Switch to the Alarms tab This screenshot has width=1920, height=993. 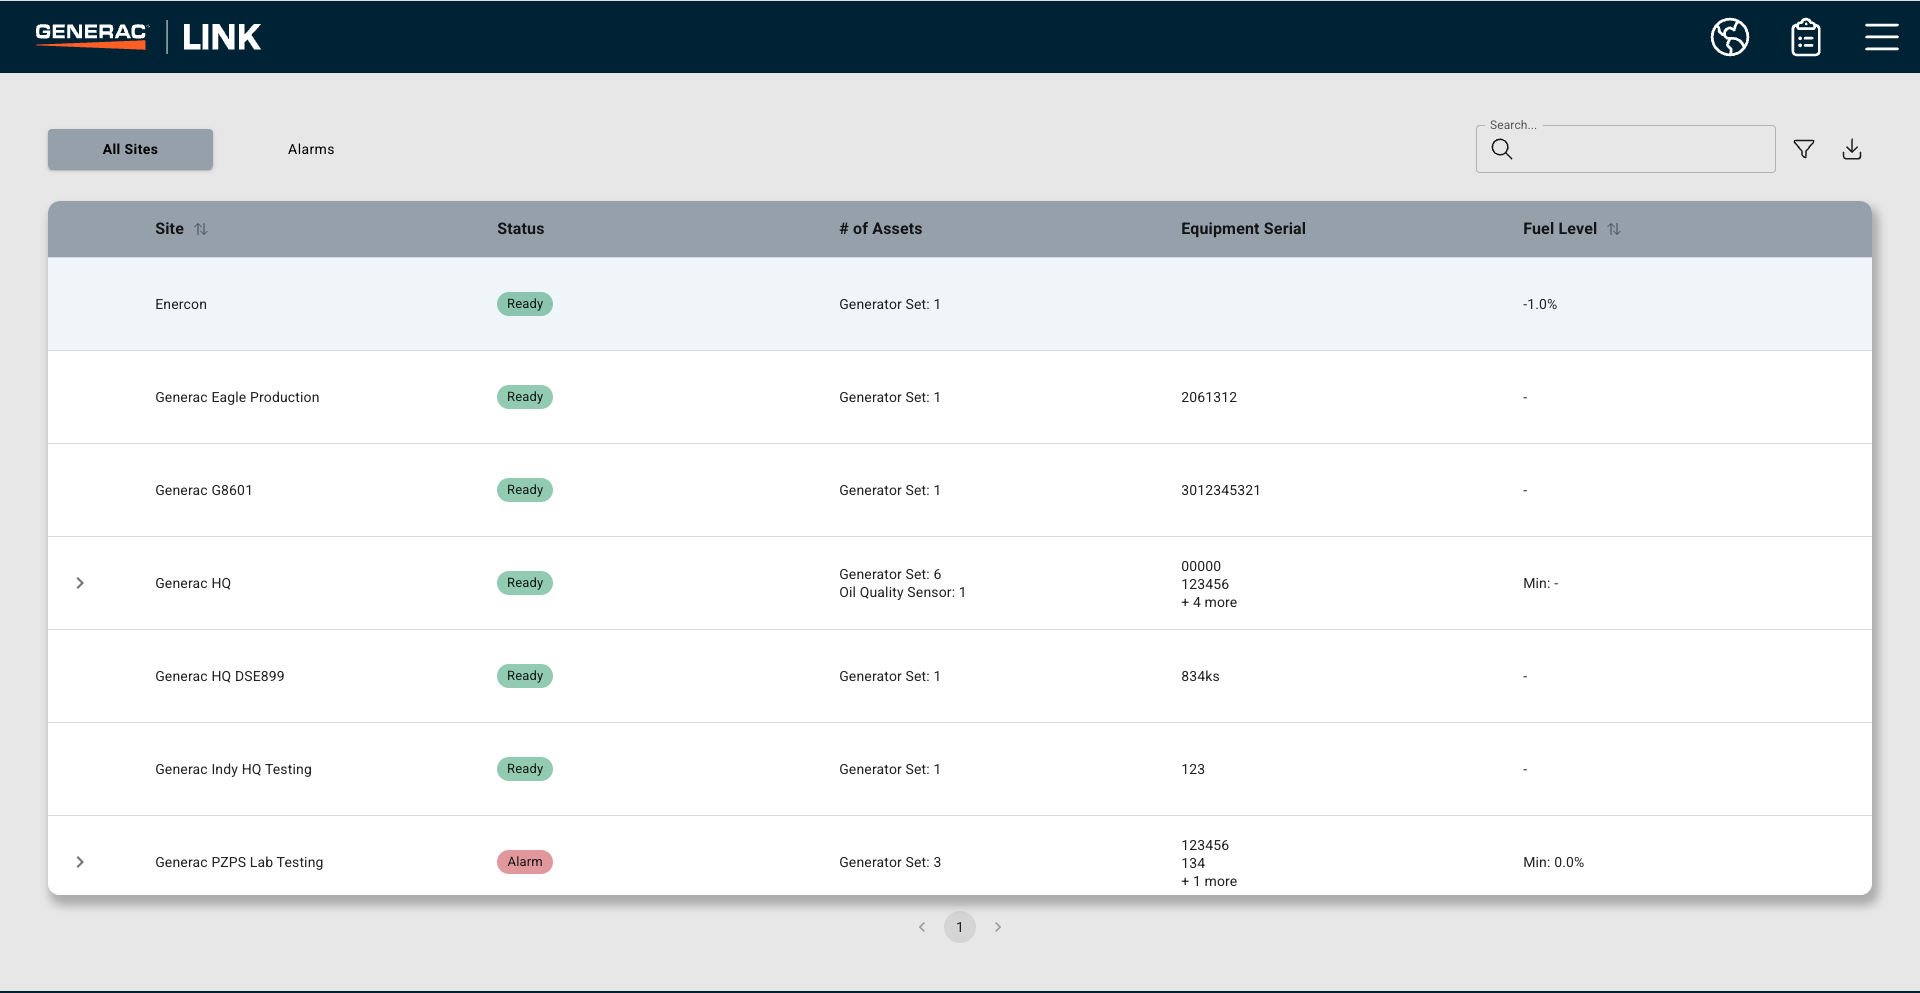point(311,149)
